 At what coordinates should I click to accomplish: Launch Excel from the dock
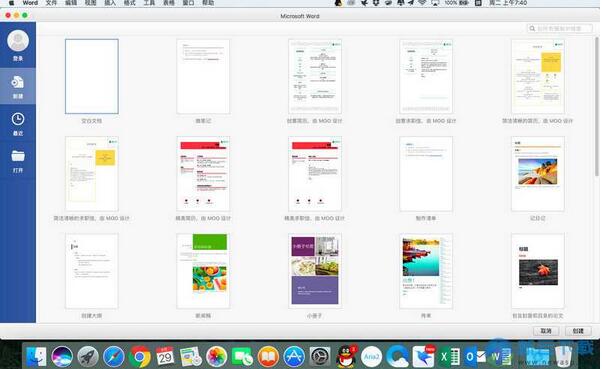tap(449, 357)
